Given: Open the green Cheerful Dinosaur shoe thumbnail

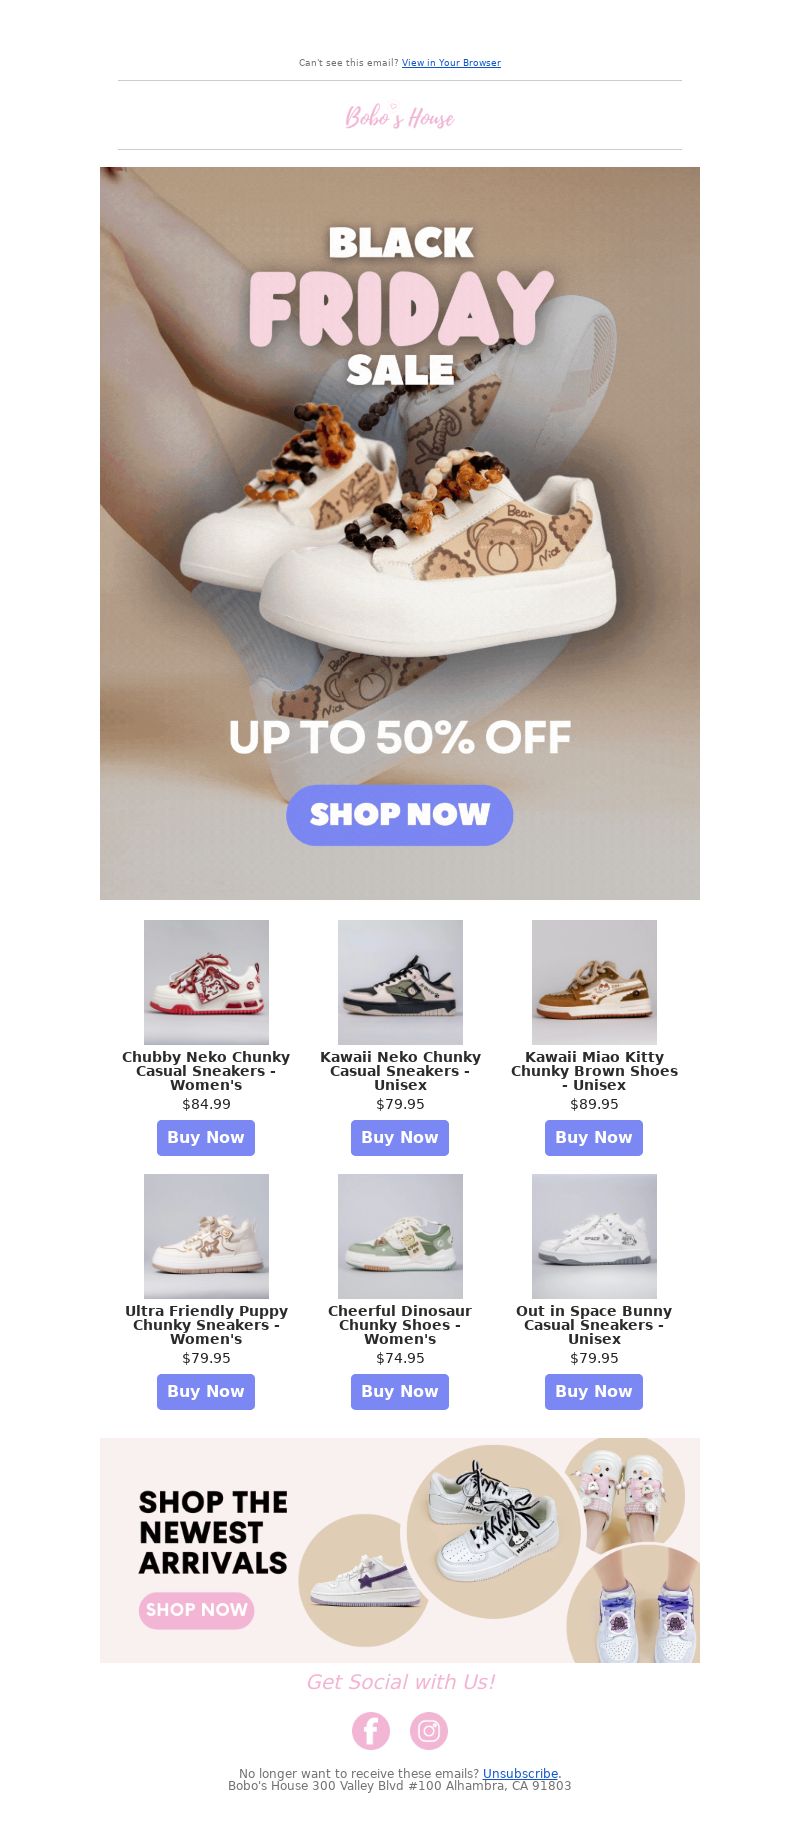Looking at the screenshot, I should tap(400, 1236).
